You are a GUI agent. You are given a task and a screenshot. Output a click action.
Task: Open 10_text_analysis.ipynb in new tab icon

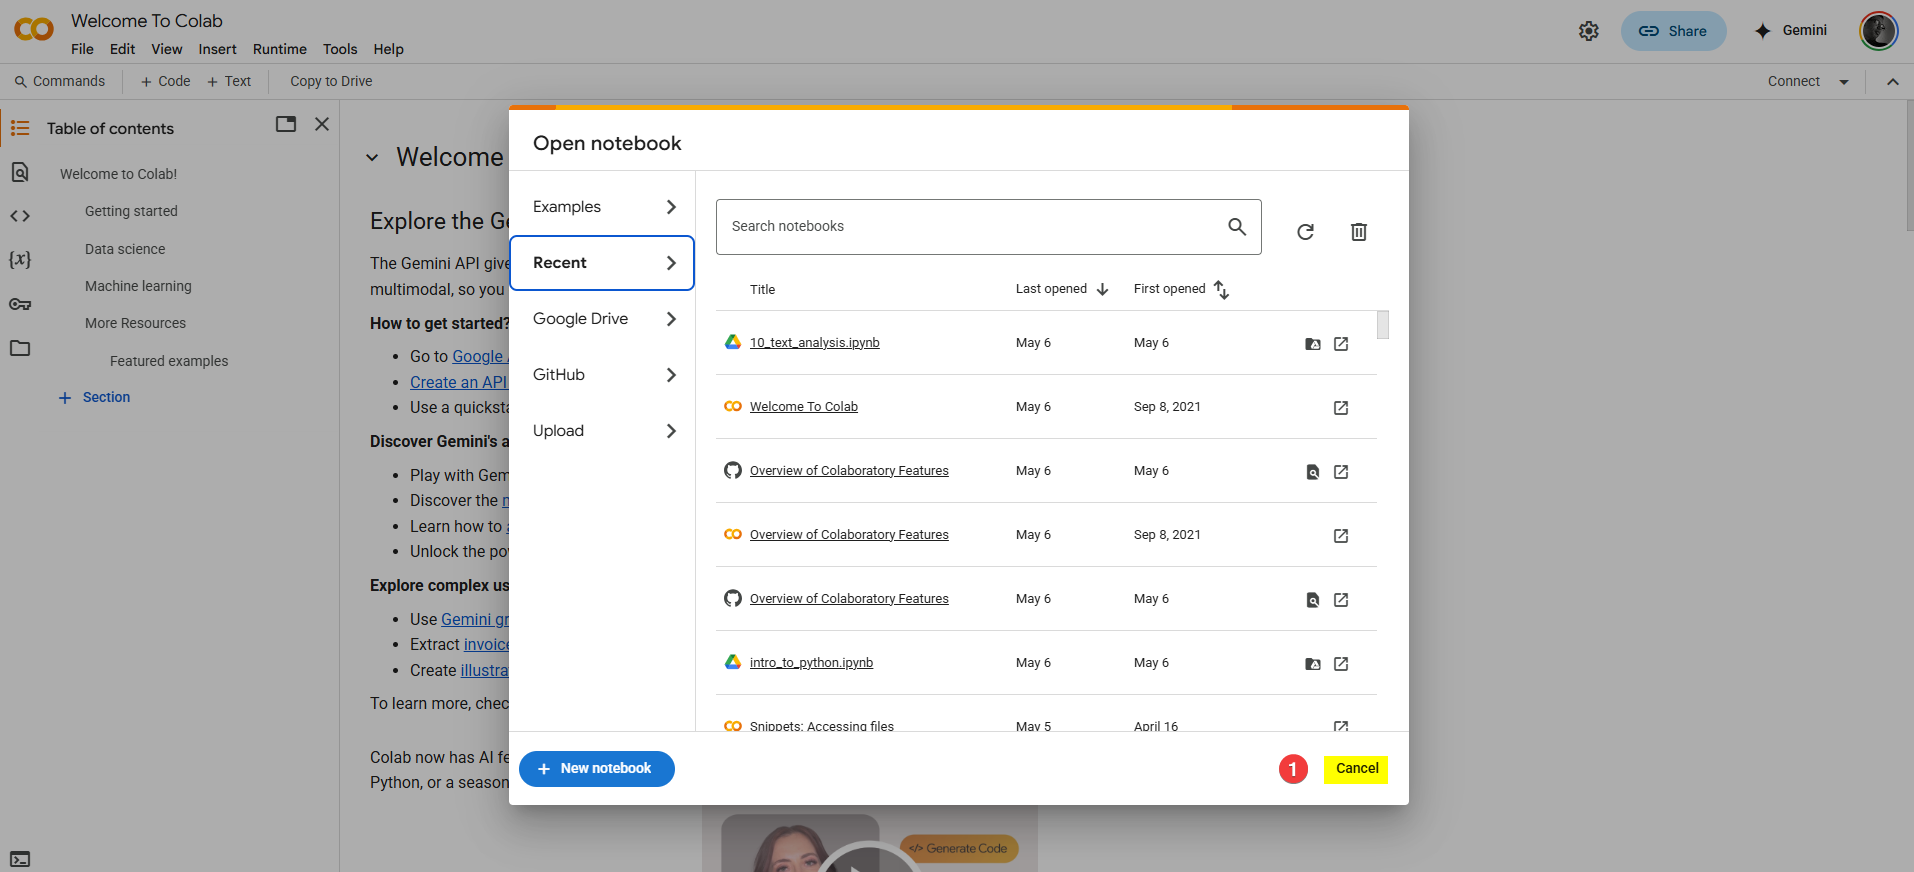point(1341,344)
